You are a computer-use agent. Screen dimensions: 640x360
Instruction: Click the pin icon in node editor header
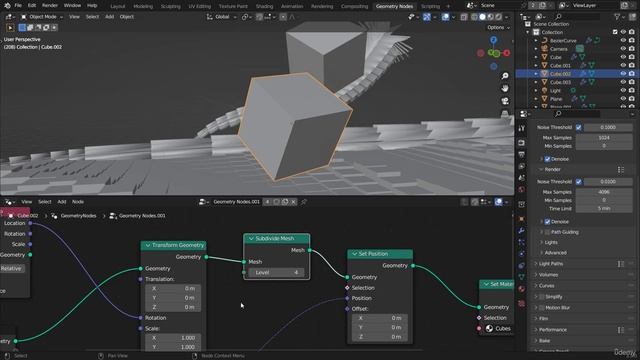coord(304,202)
